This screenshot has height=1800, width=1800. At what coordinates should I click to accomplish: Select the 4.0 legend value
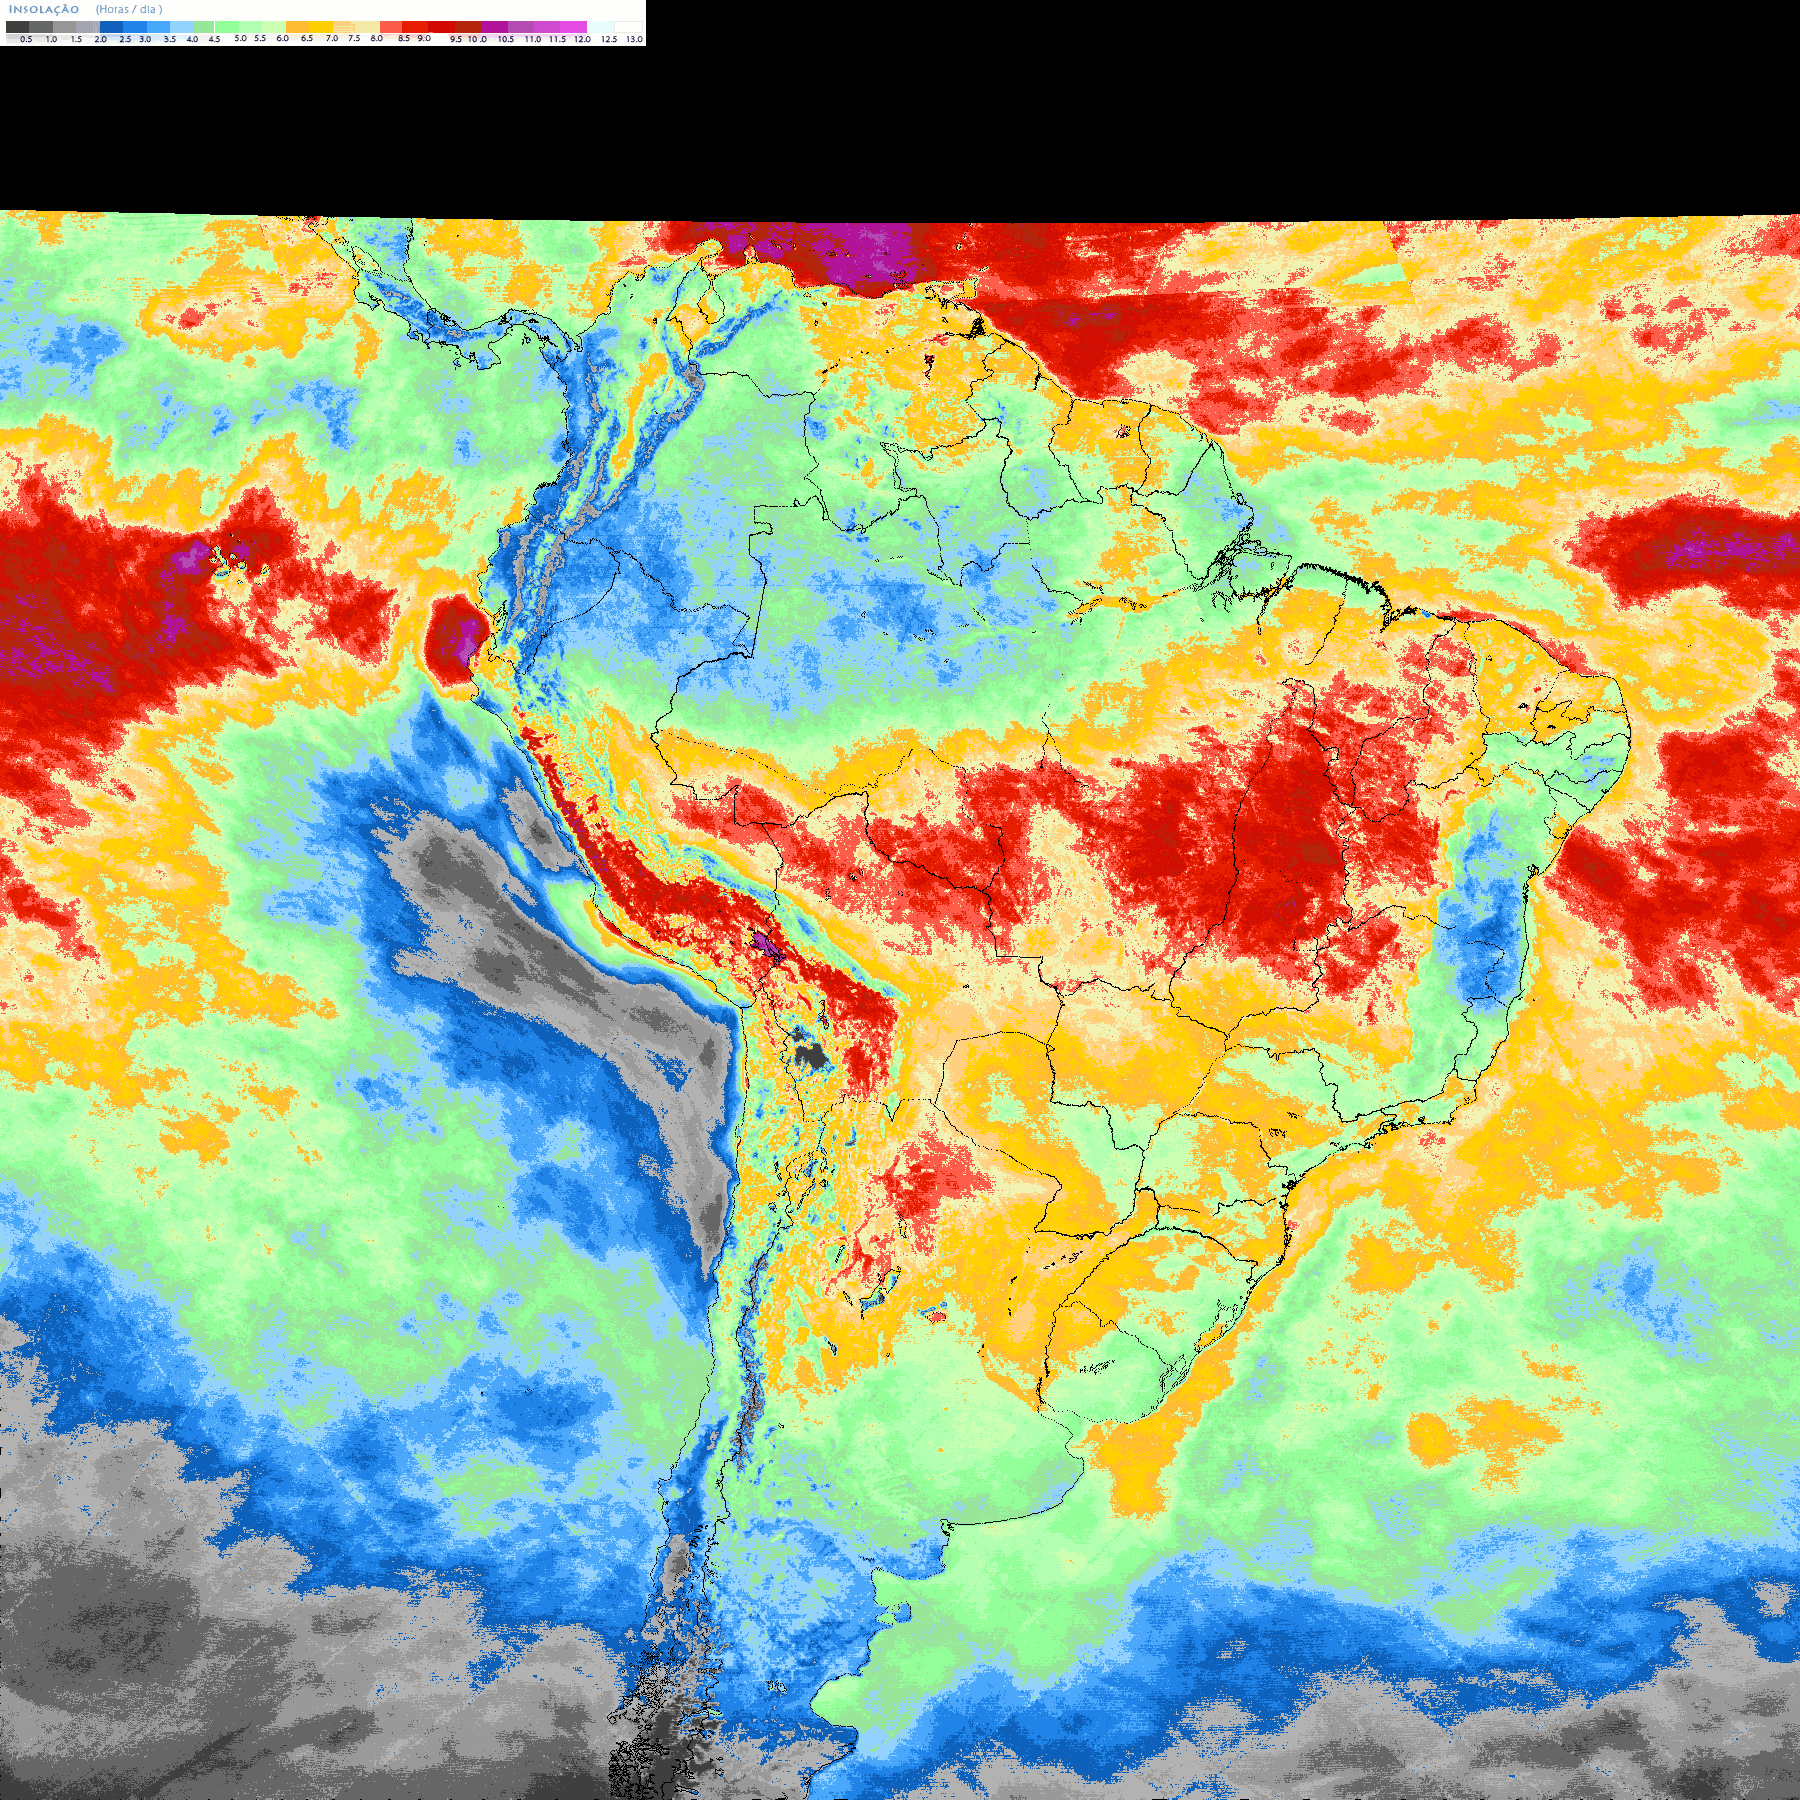tap(192, 39)
